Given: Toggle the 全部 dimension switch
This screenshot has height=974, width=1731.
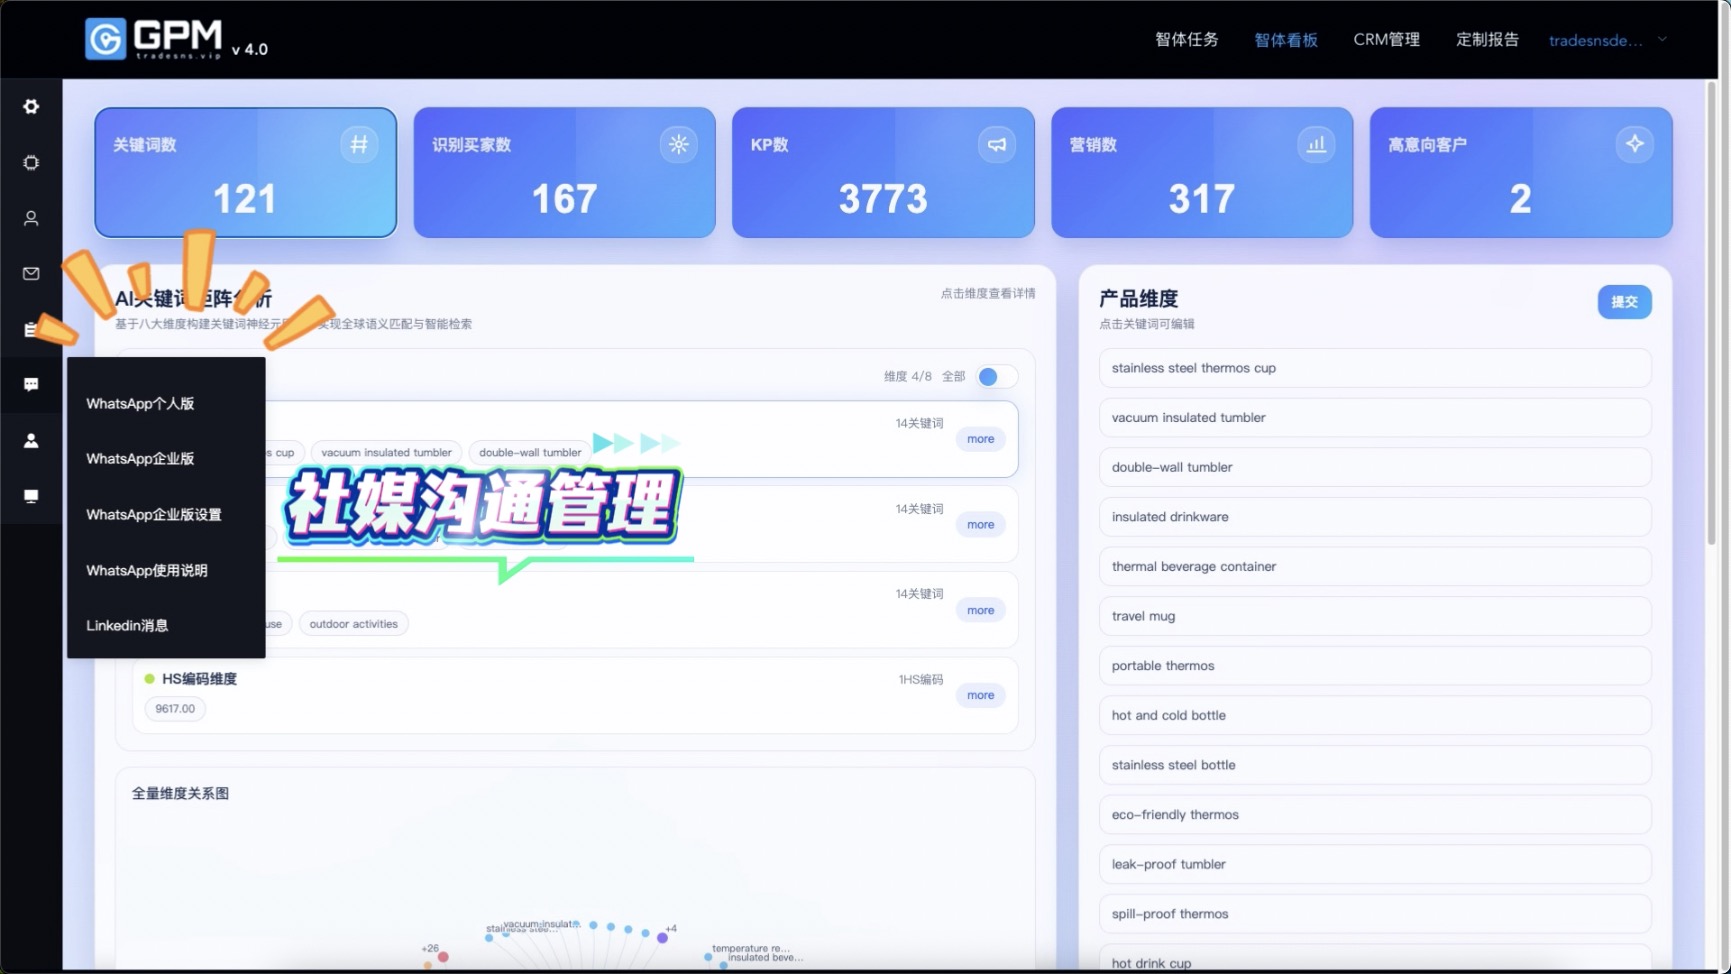Looking at the screenshot, I should [x=995, y=377].
